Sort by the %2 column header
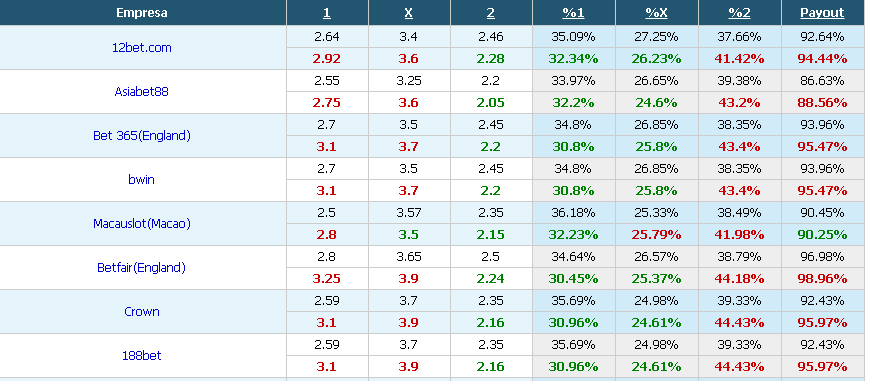 [739, 13]
